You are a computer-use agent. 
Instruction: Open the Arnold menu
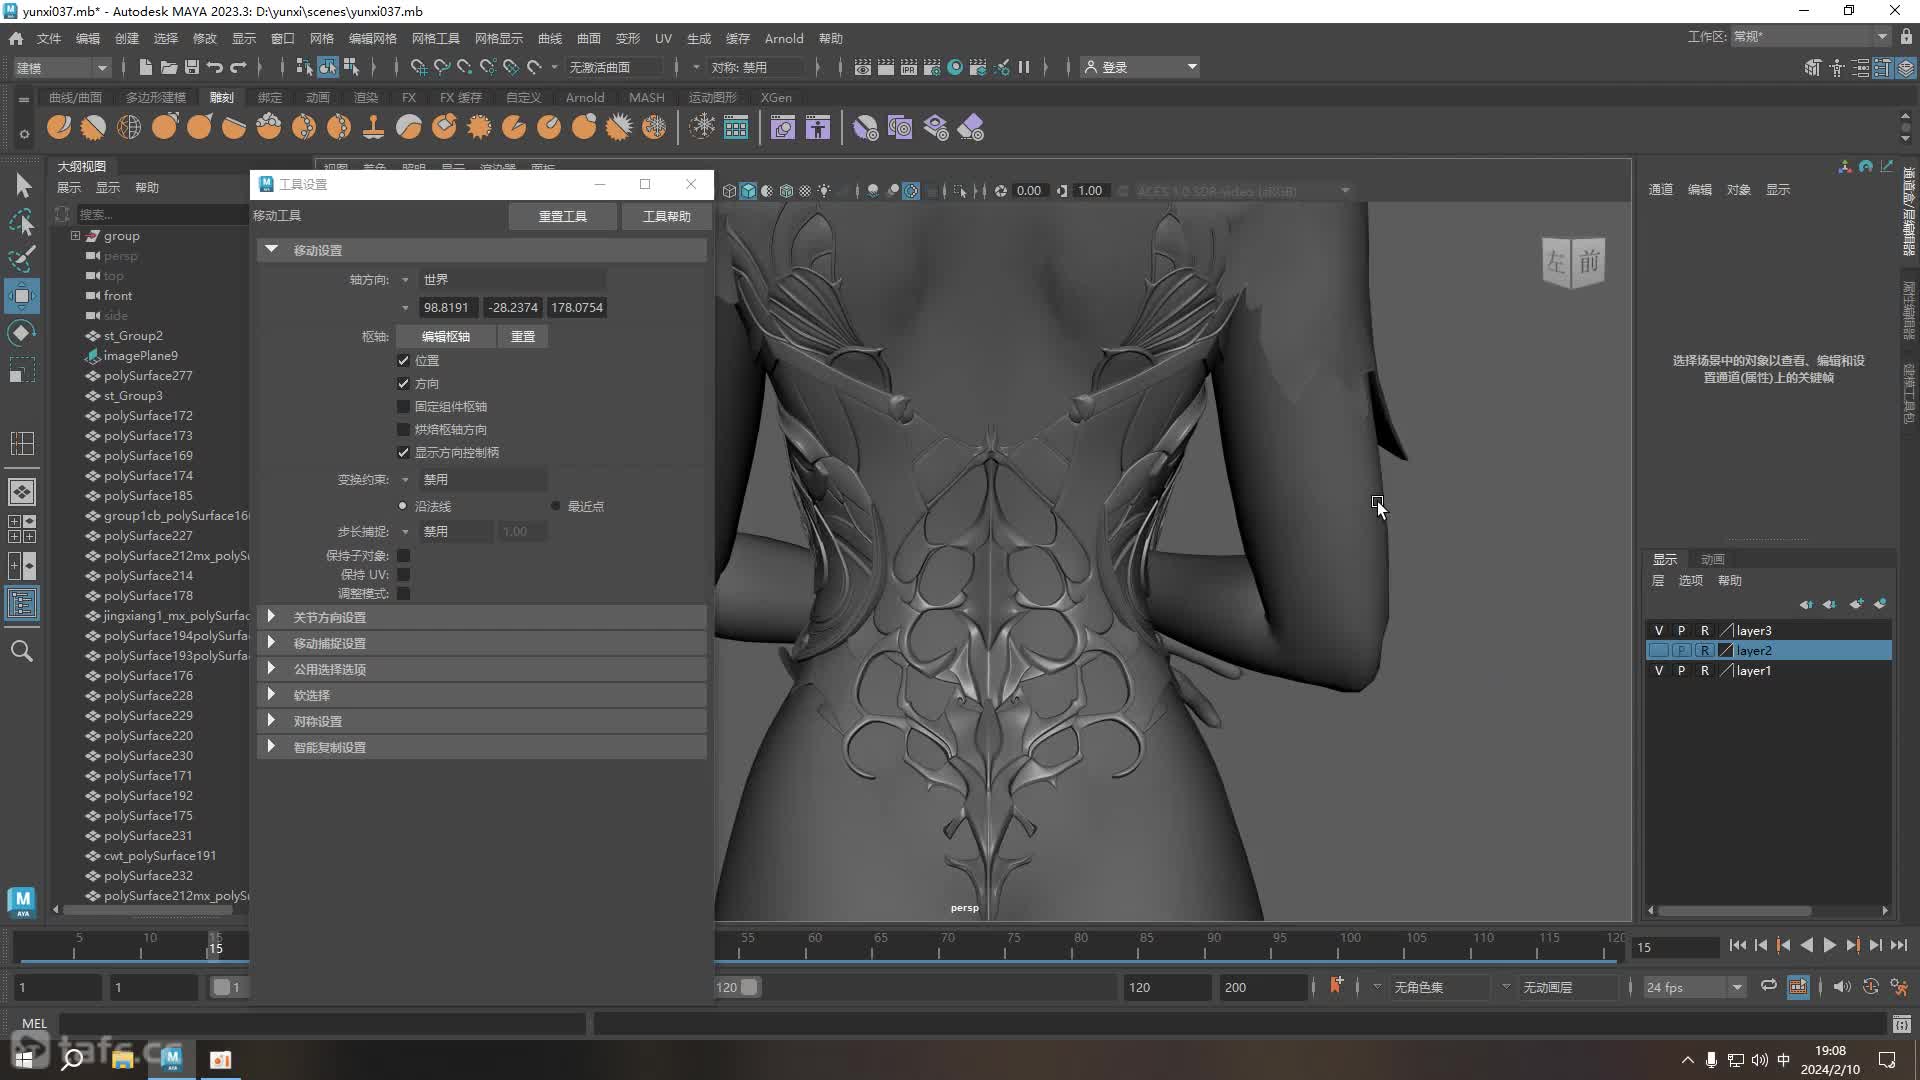click(784, 38)
